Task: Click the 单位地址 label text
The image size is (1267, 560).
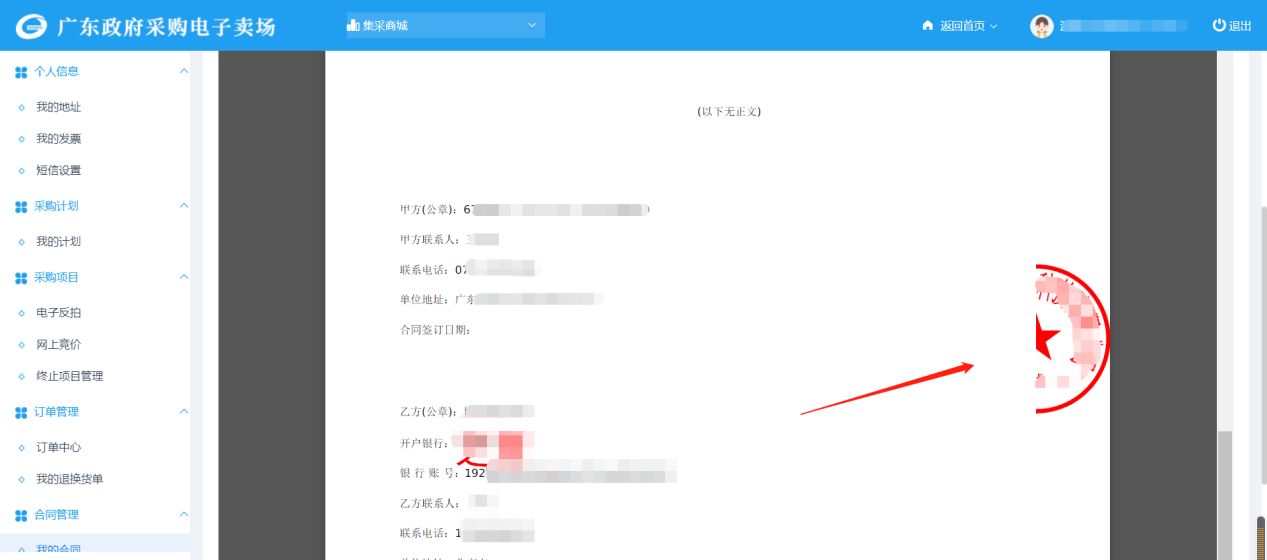Action: pyautogui.click(x=424, y=299)
